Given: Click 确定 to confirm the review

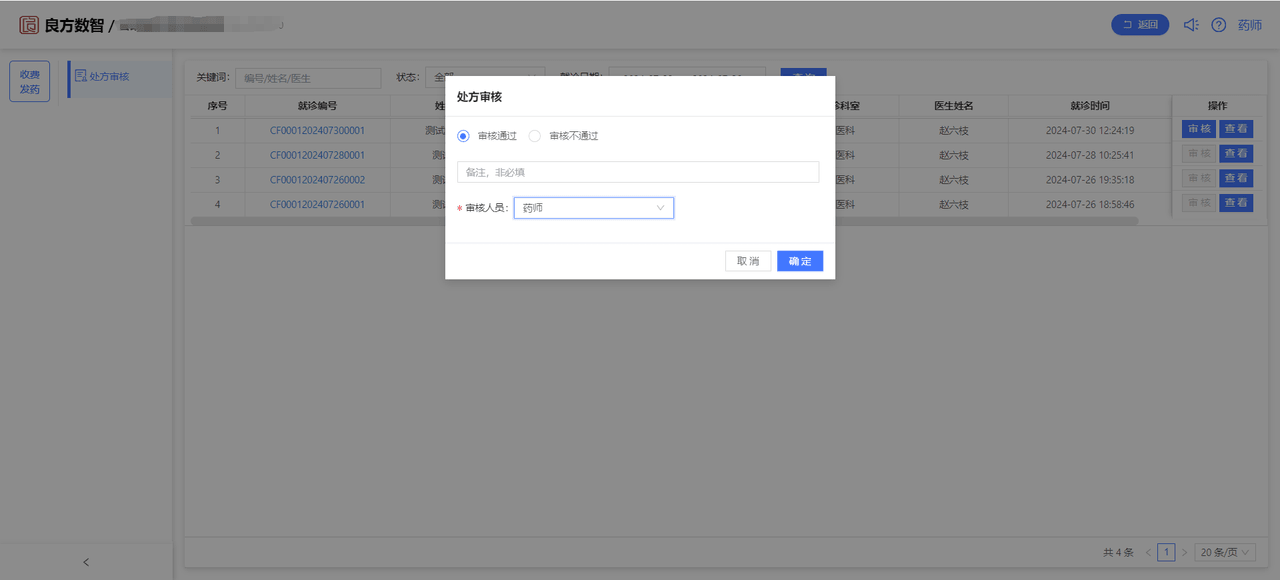Looking at the screenshot, I should point(800,261).
